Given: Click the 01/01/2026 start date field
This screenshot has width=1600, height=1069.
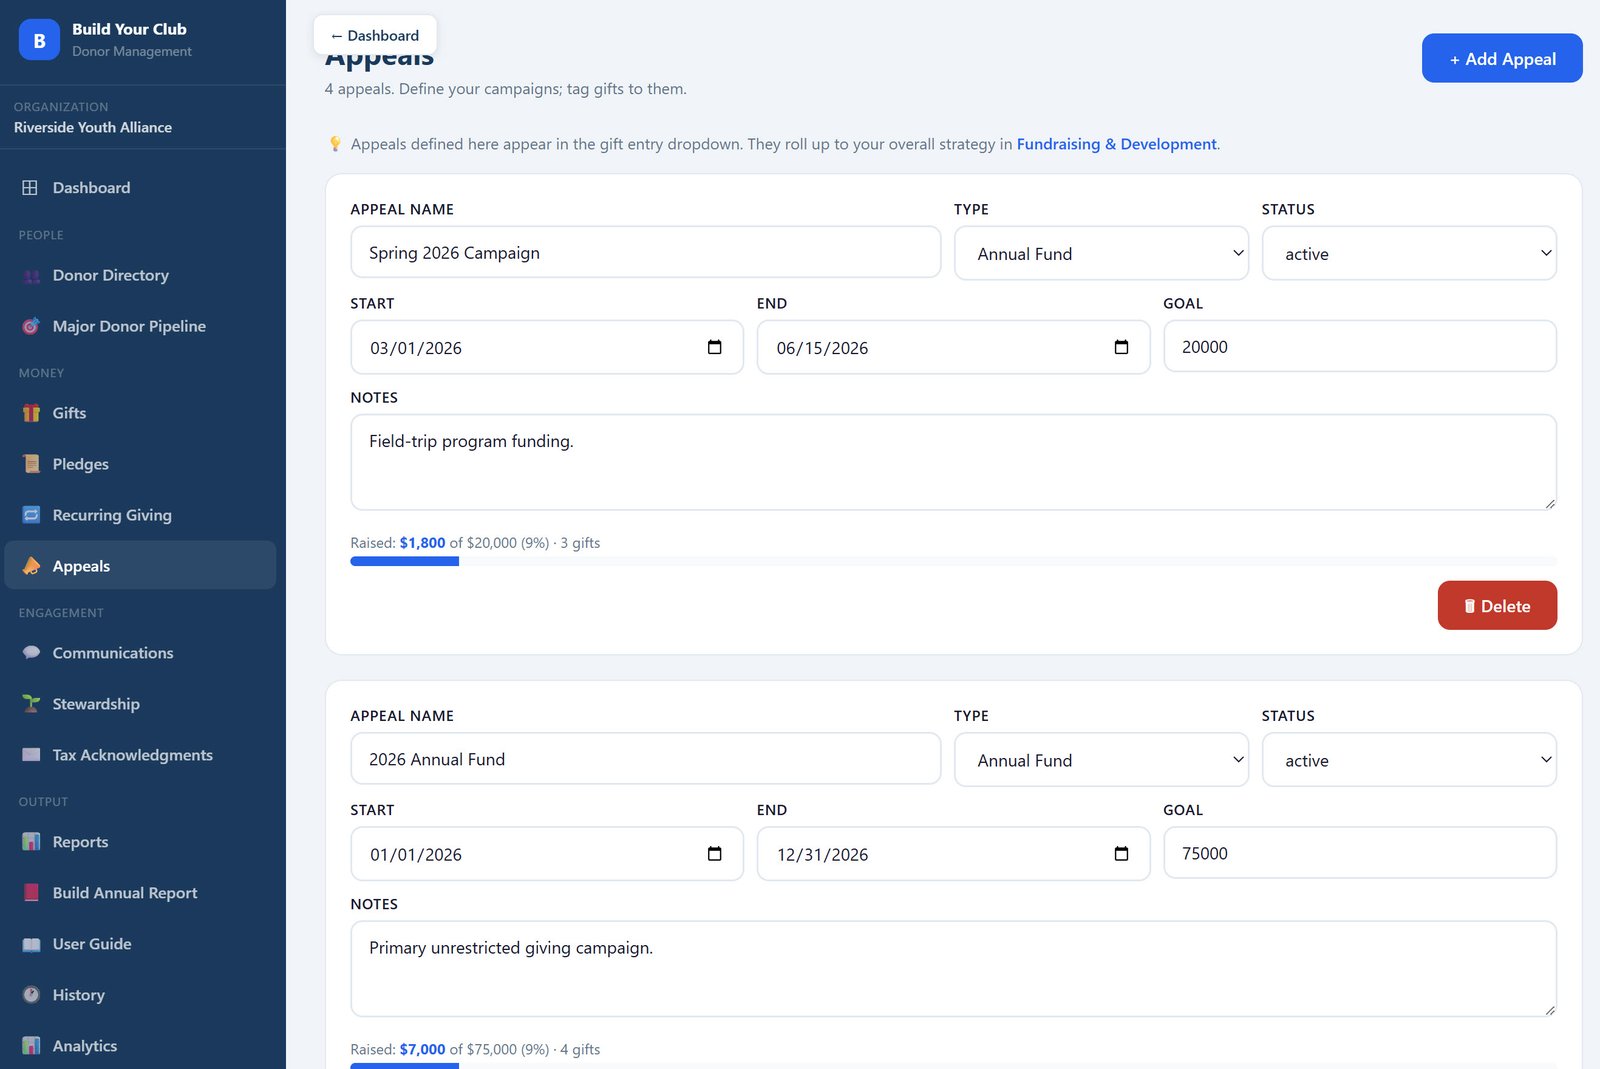Looking at the screenshot, I should coord(547,854).
